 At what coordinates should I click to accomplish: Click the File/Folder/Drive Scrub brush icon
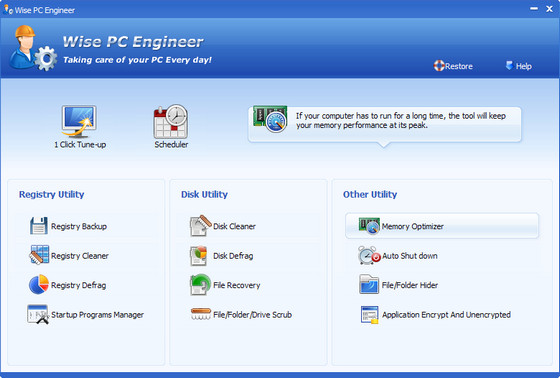click(201, 314)
